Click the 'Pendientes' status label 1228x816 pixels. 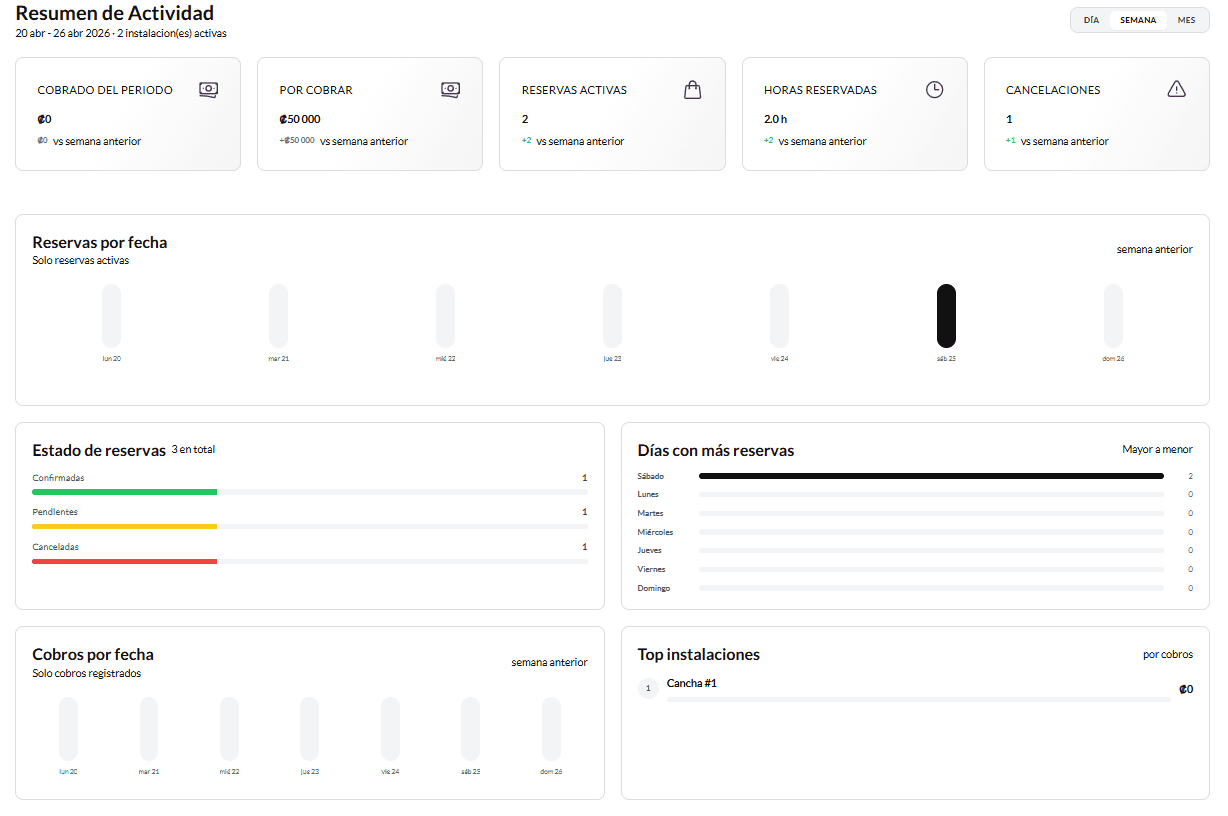pos(55,512)
